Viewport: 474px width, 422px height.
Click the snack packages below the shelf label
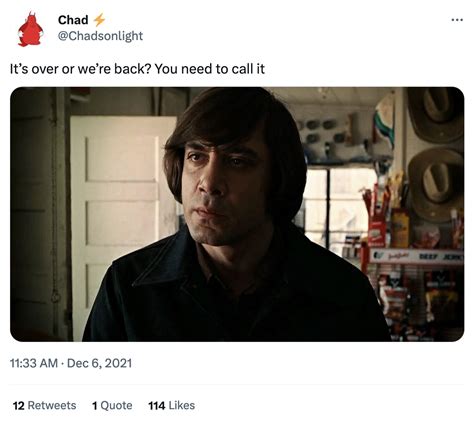(x=420, y=303)
